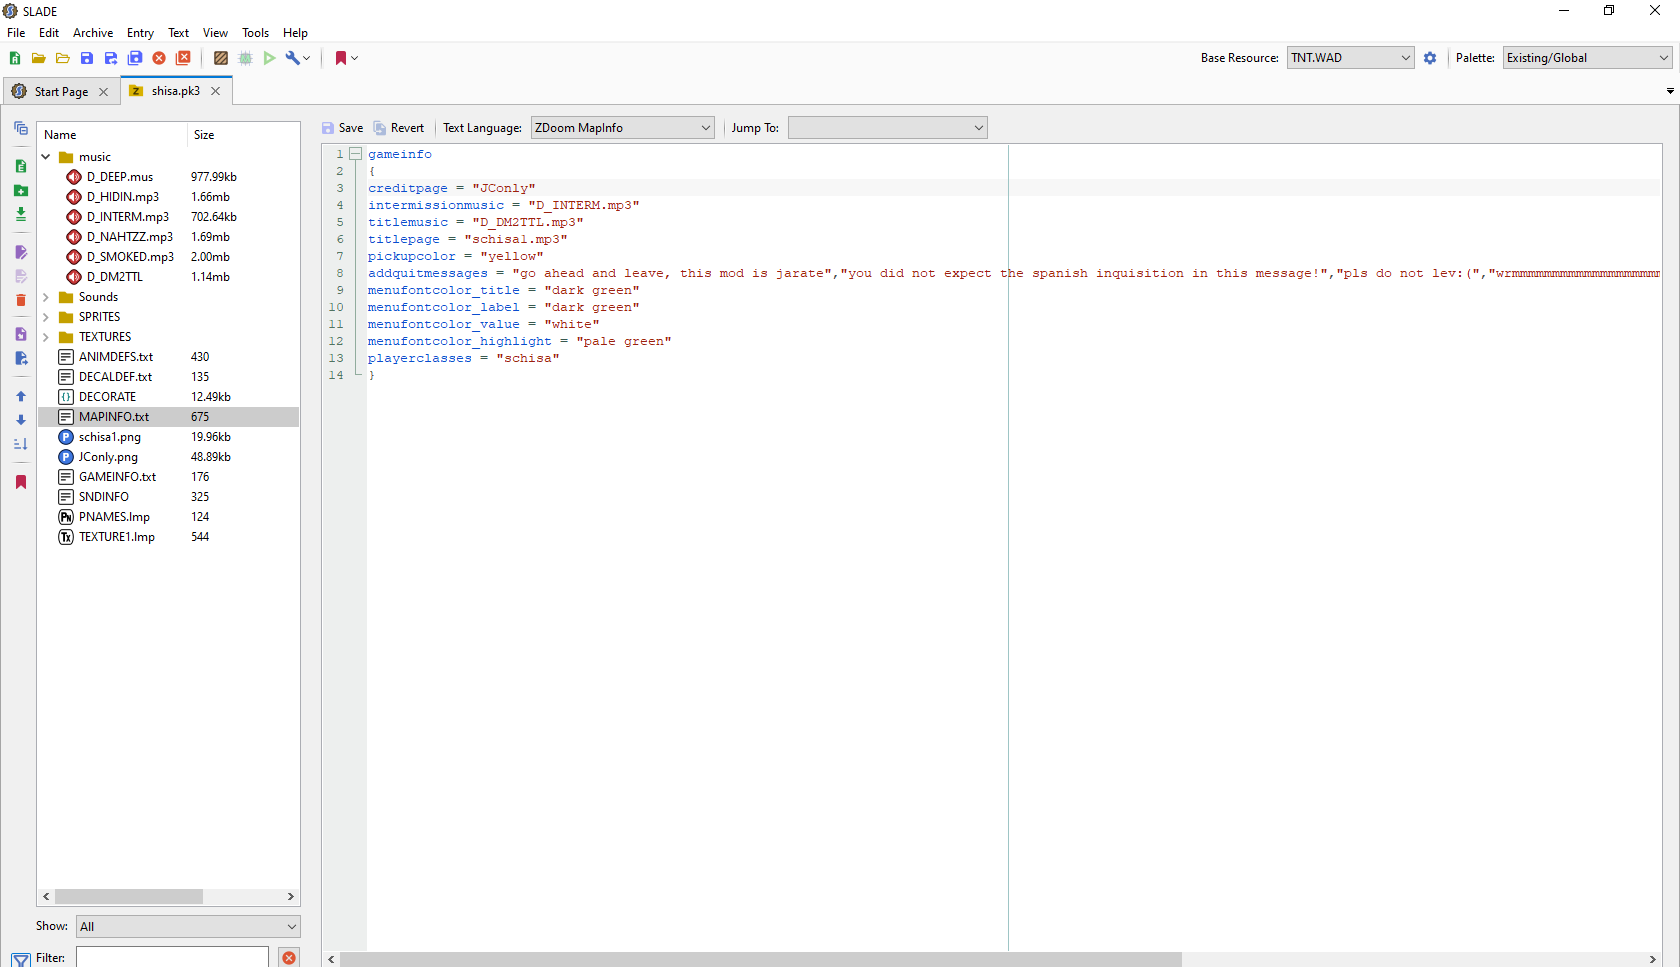The height and width of the screenshot is (967, 1680).
Task: Add a new entry via sidebar icon
Action: click(21, 166)
